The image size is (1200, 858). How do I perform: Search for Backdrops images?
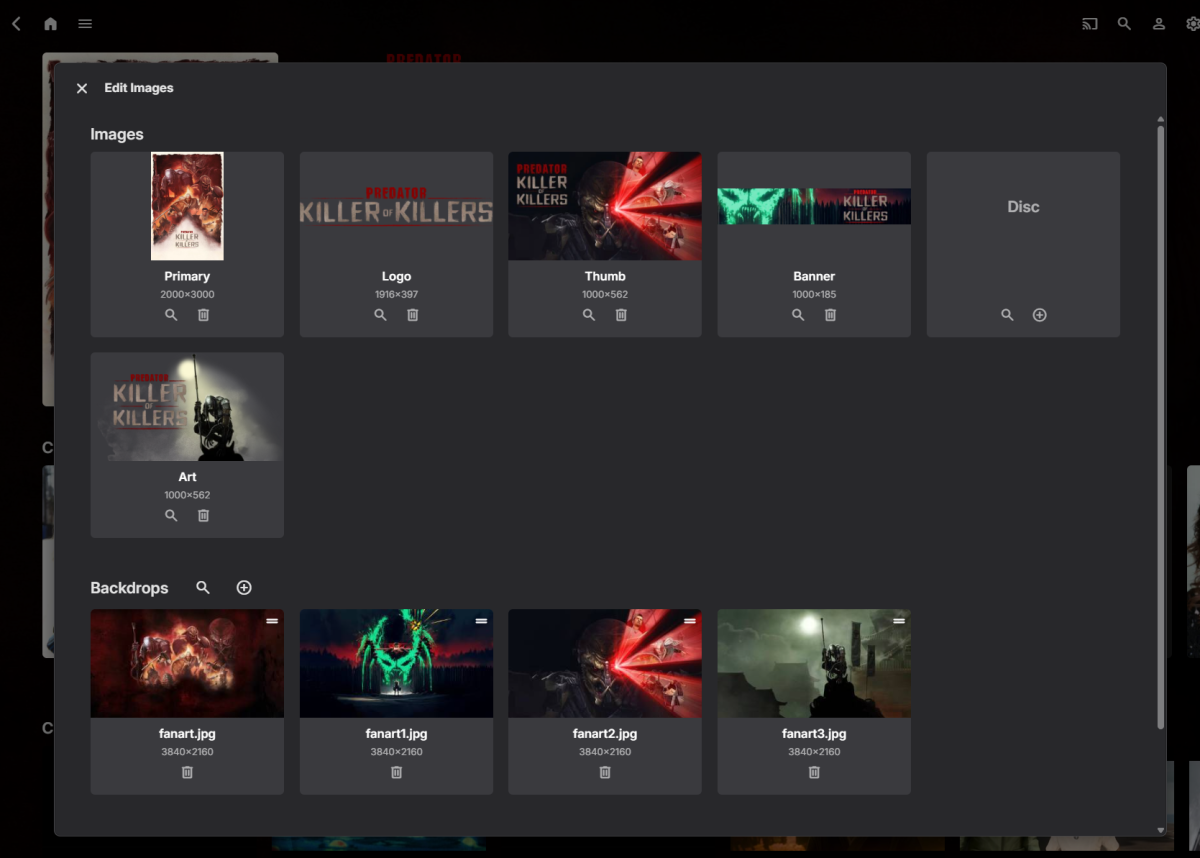tap(203, 588)
